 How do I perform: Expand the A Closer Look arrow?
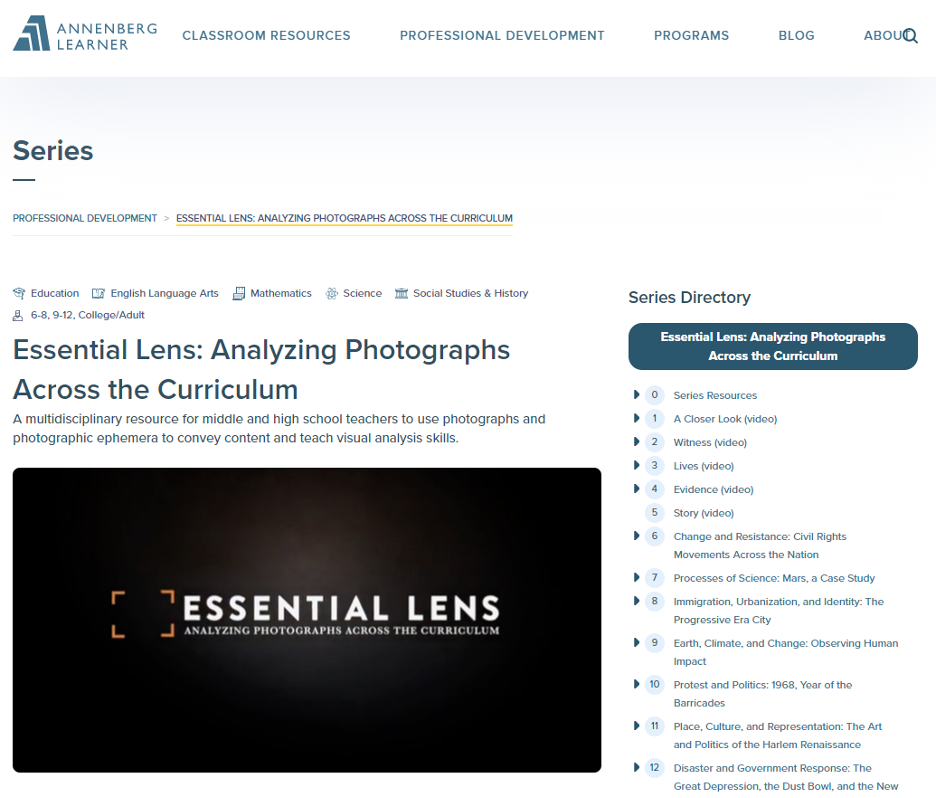click(x=636, y=418)
